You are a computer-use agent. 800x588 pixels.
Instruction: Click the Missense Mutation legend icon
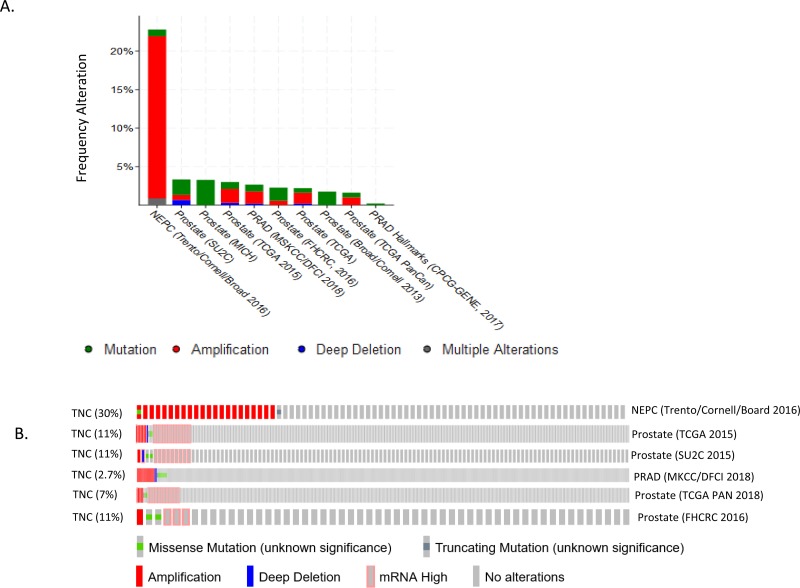140,548
